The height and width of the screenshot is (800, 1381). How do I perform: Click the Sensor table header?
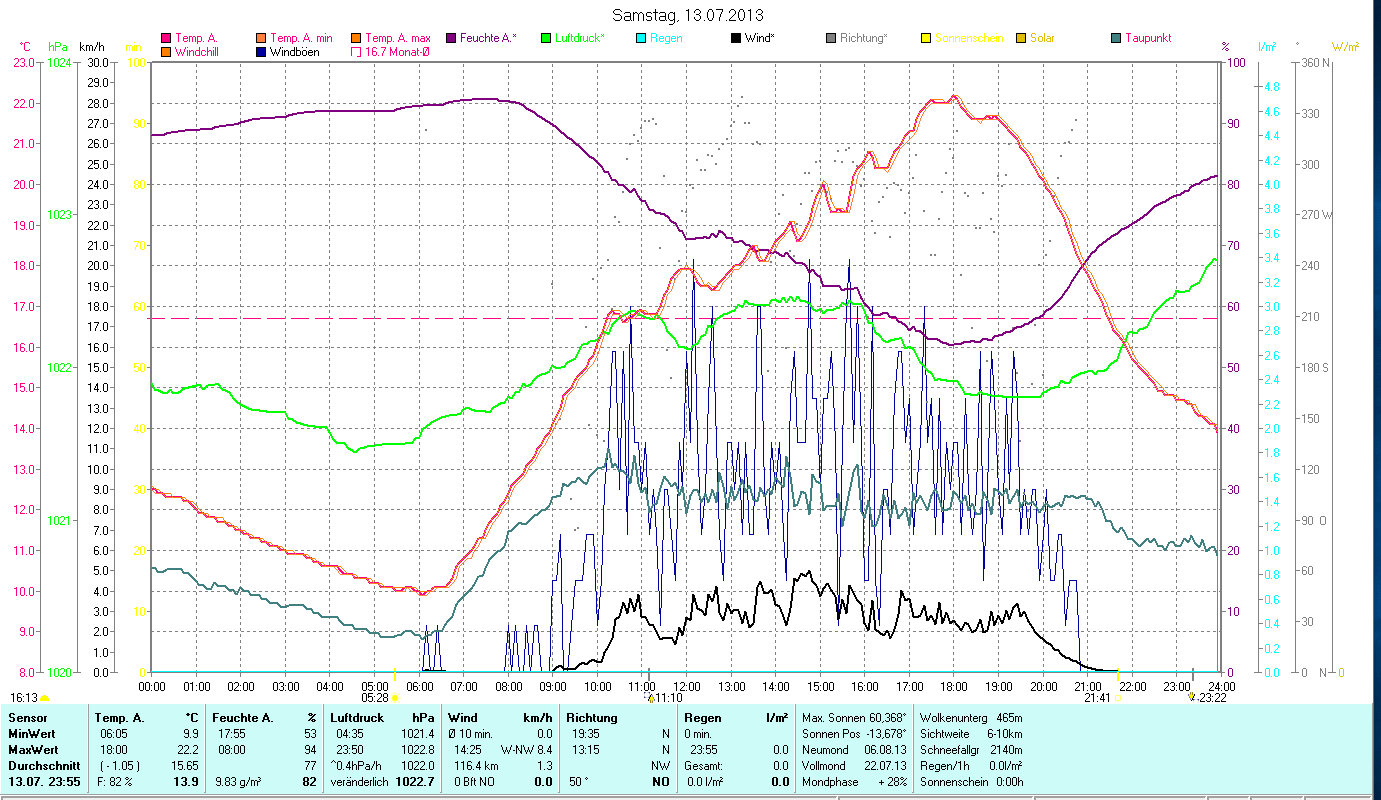[27, 718]
